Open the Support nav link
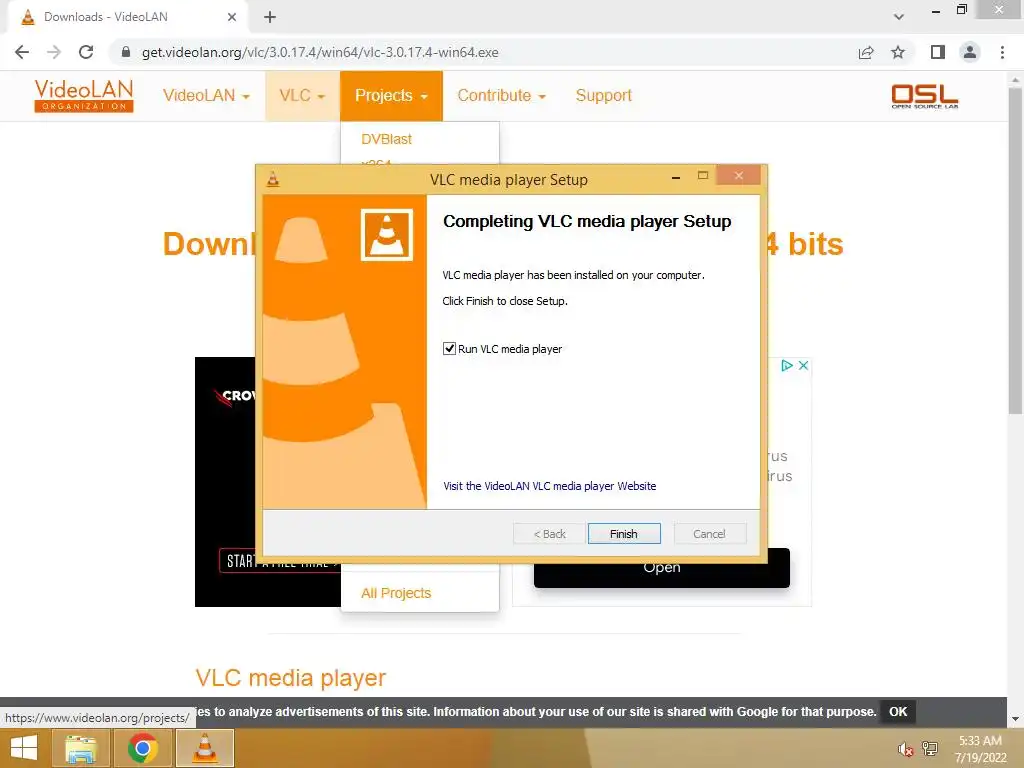Viewport: 1024px width, 768px height. (603, 95)
